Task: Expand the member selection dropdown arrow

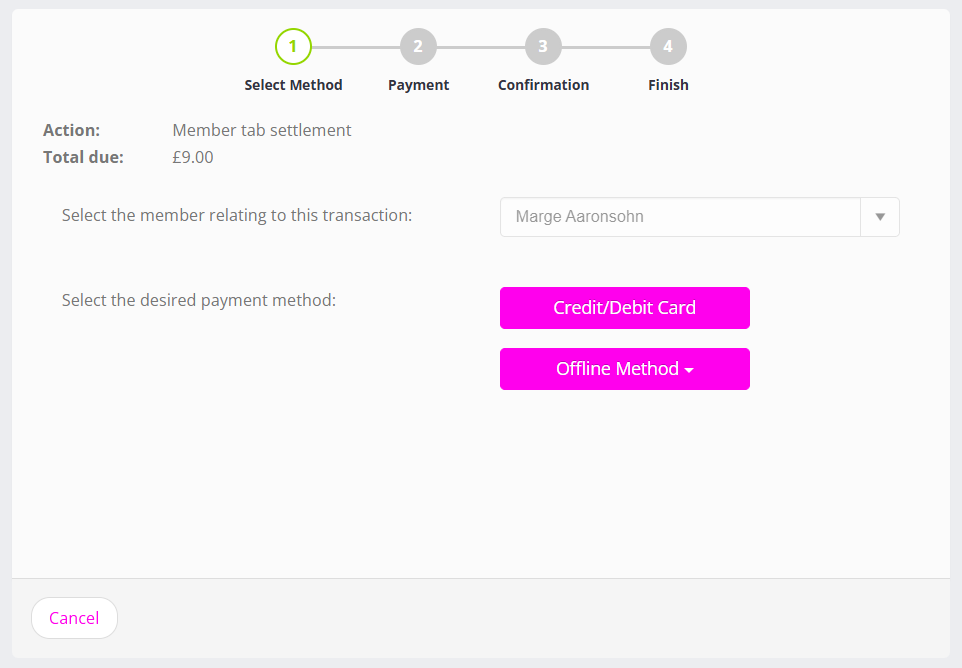Action: (880, 217)
